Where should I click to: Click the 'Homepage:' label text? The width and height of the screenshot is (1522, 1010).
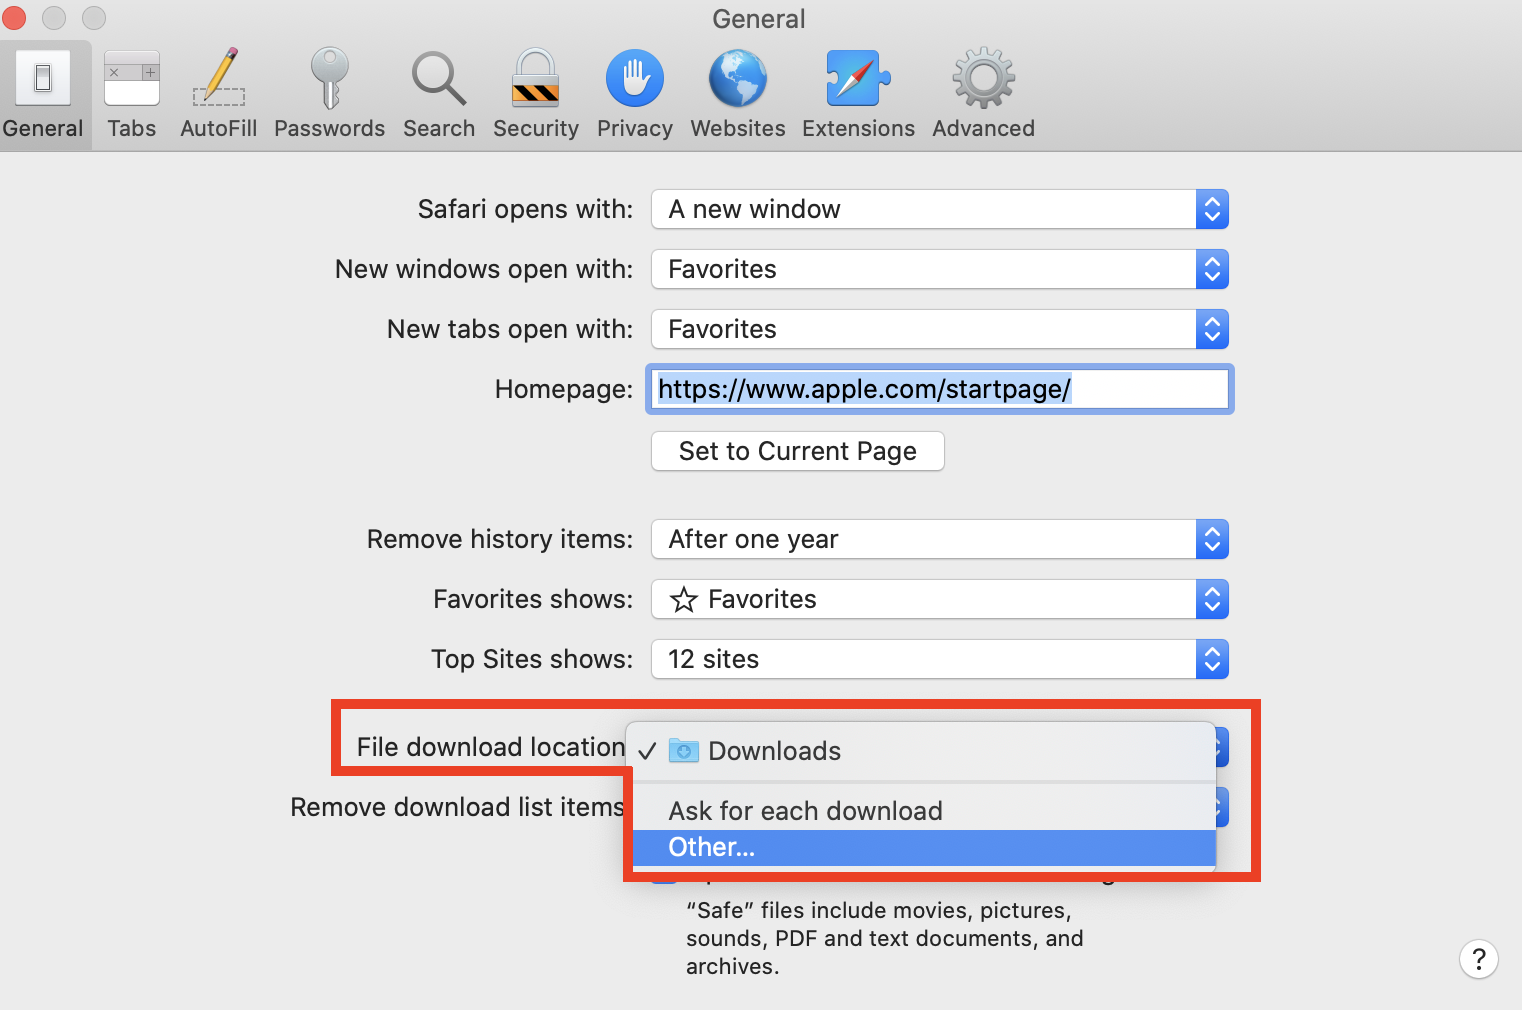click(564, 389)
